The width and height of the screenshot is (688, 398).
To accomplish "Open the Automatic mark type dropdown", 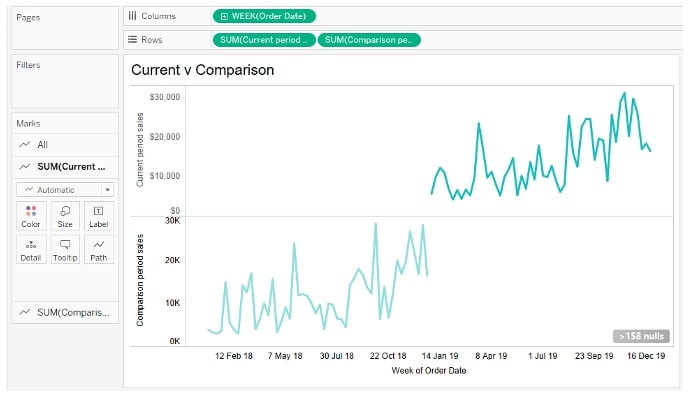I will 65,190.
